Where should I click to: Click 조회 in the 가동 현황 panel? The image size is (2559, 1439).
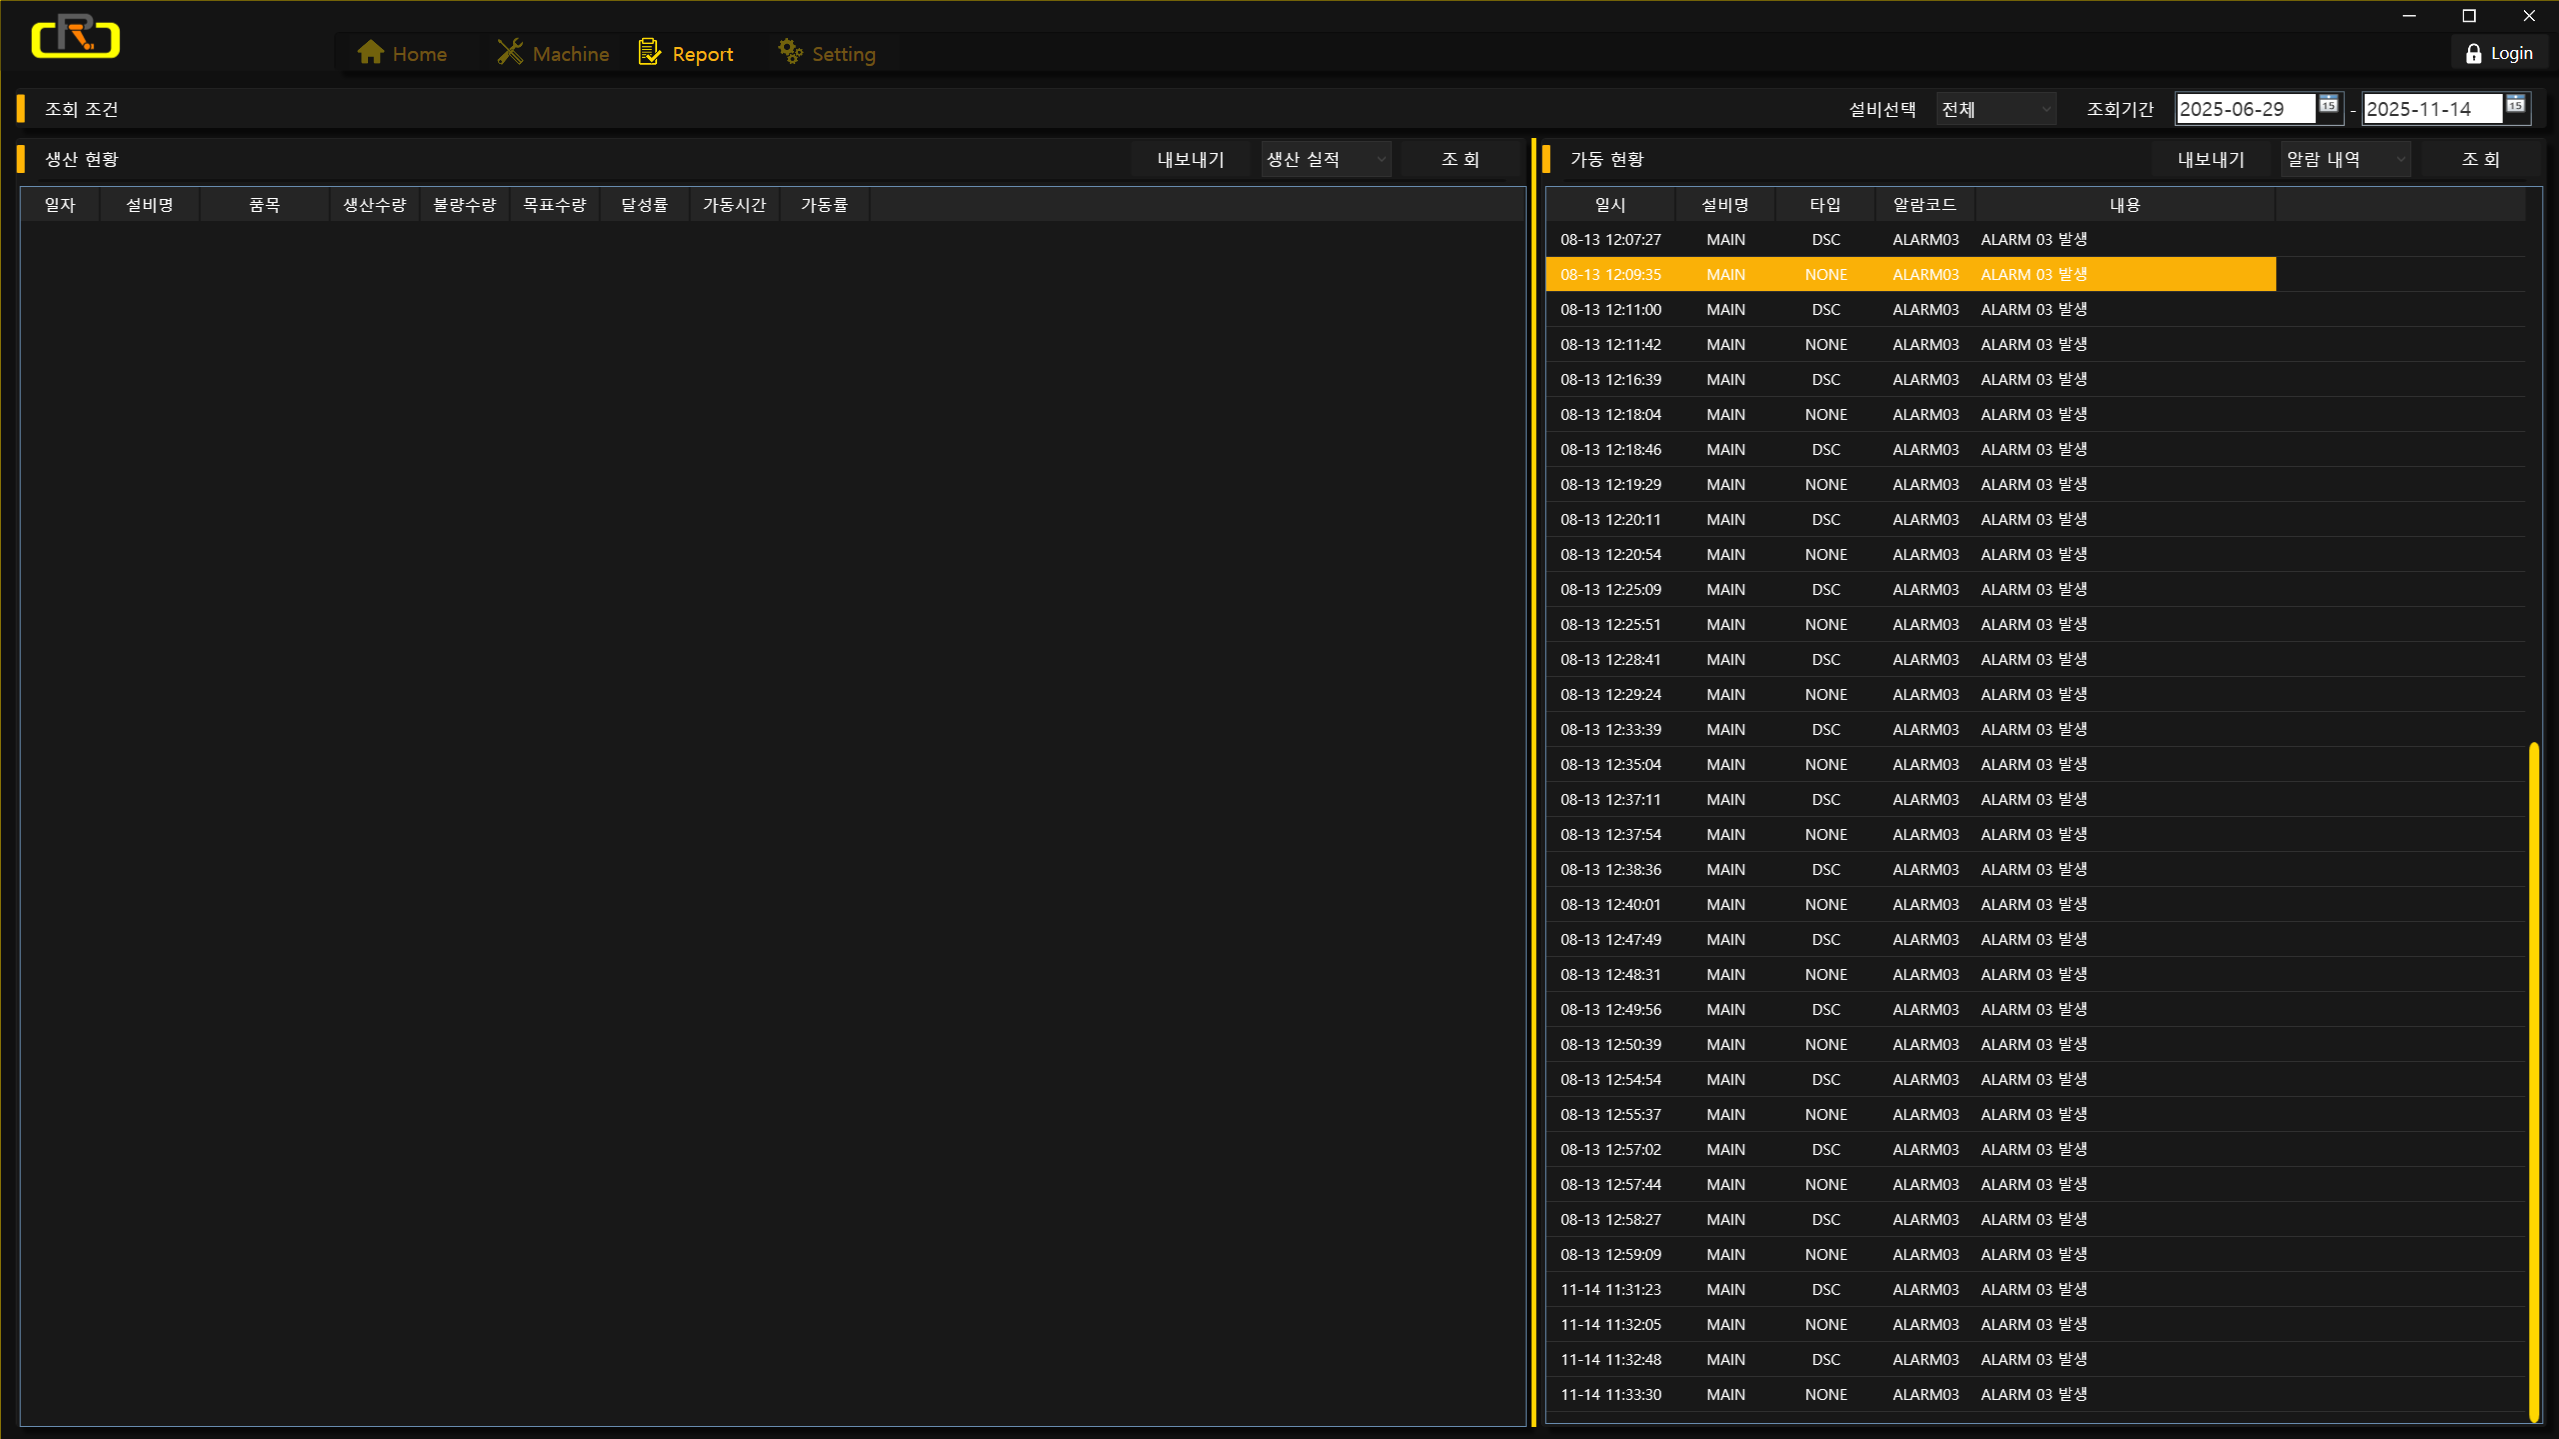point(2480,159)
